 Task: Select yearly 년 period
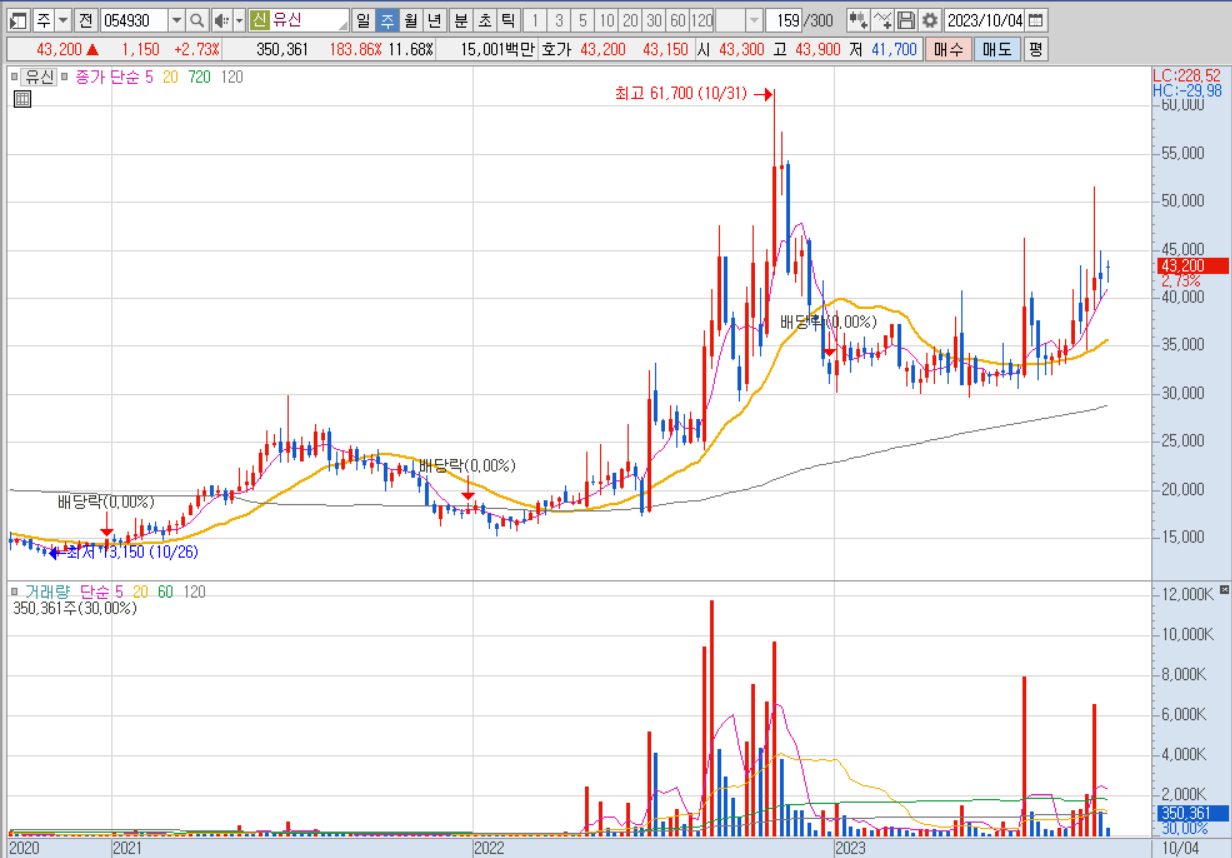(x=434, y=20)
